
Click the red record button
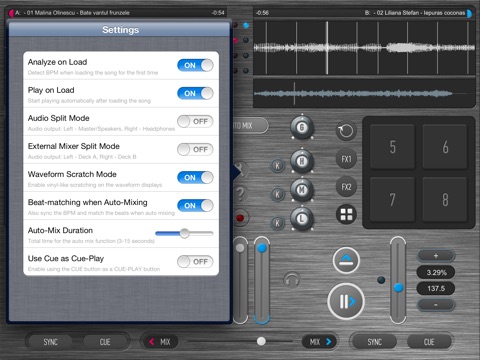coord(240,218)
